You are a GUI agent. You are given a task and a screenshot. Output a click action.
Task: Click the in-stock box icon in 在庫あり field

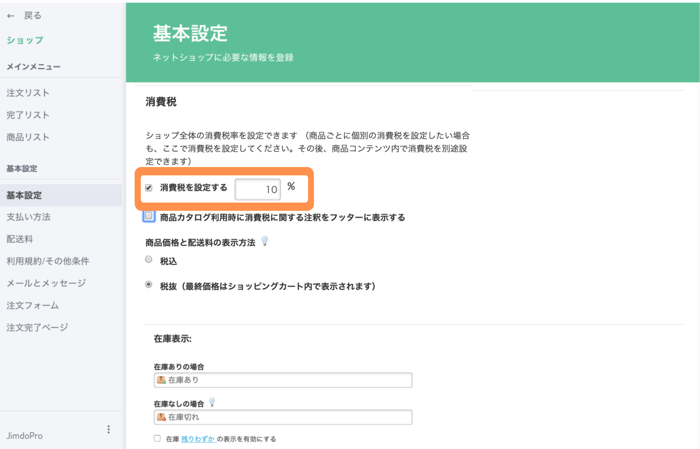pos(161,380)
